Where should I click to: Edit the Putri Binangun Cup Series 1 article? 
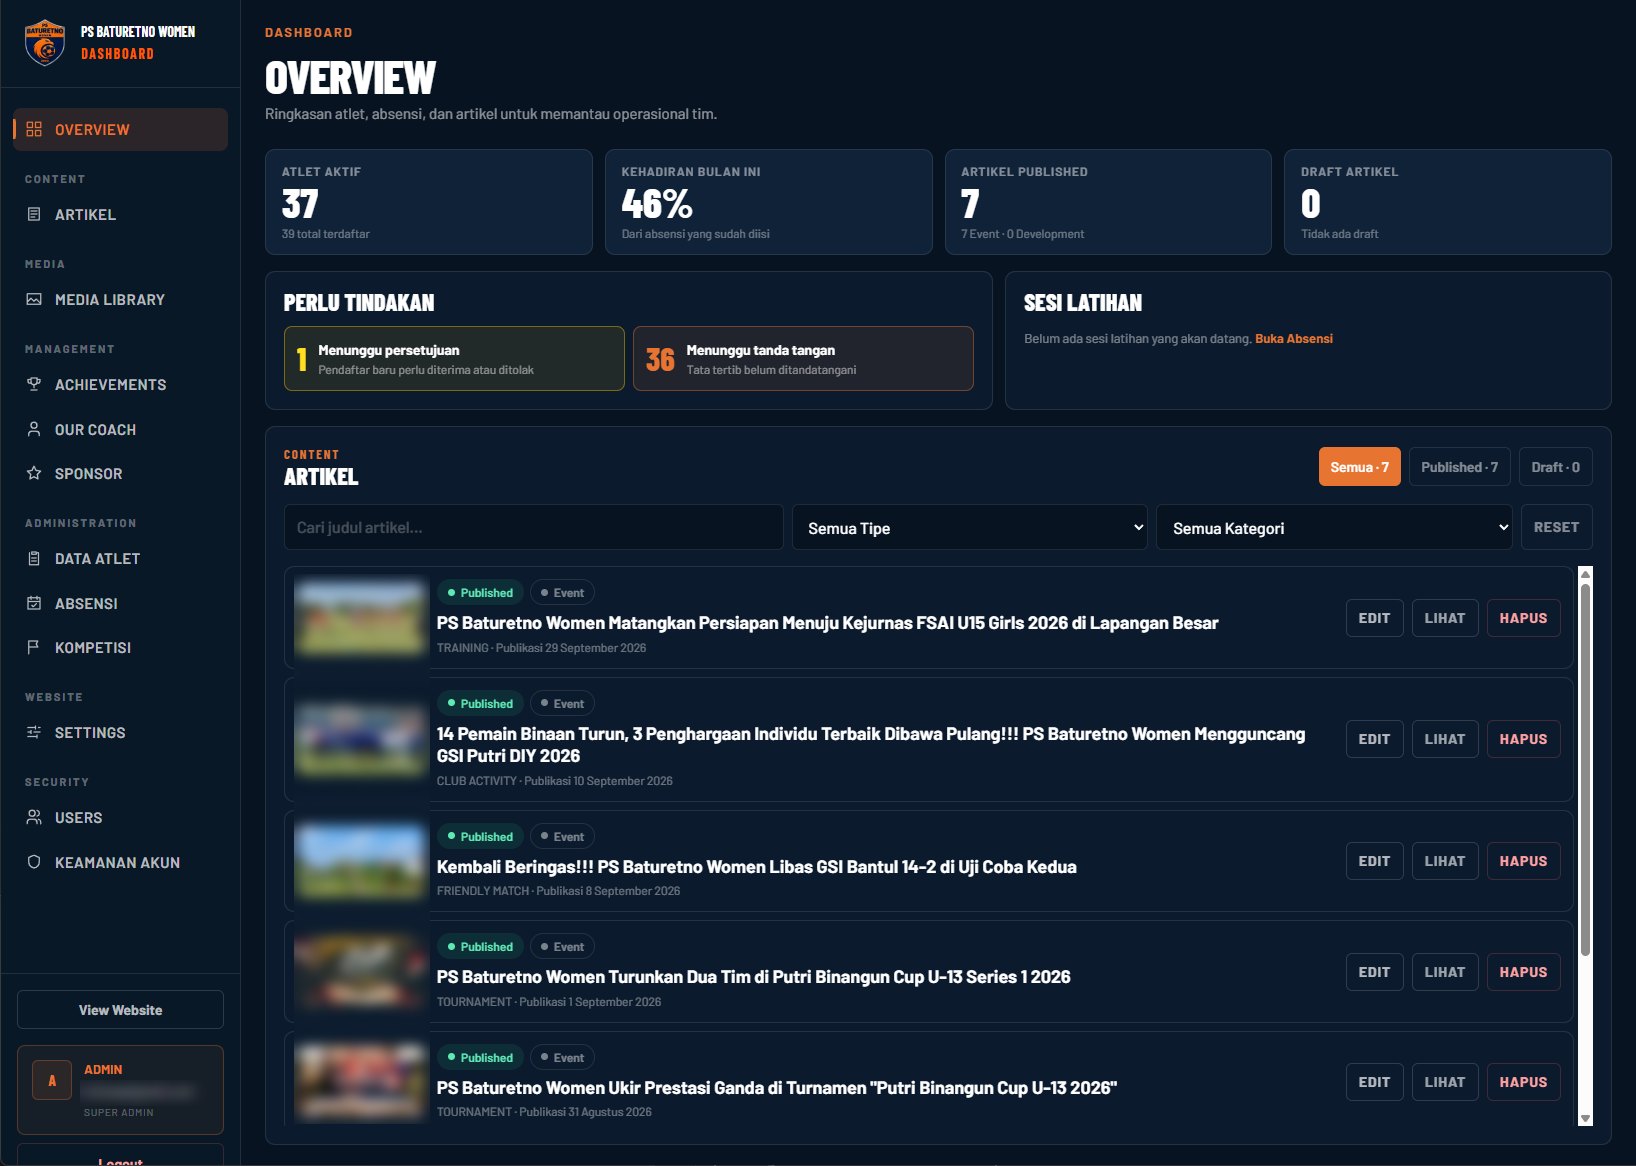(x=1374, y=972)
